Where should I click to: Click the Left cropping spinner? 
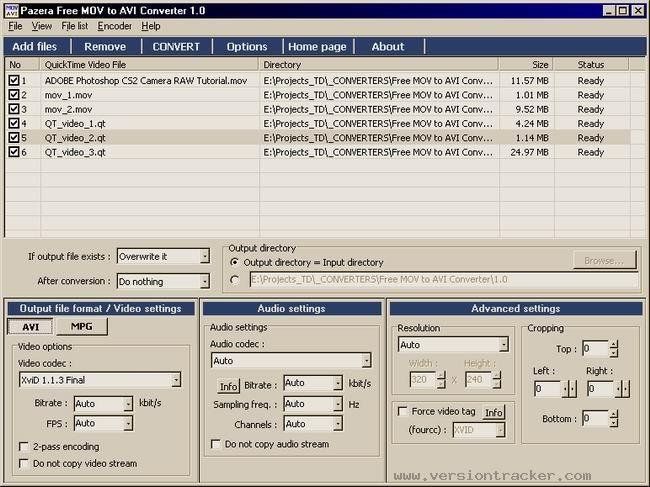point(568,389)
